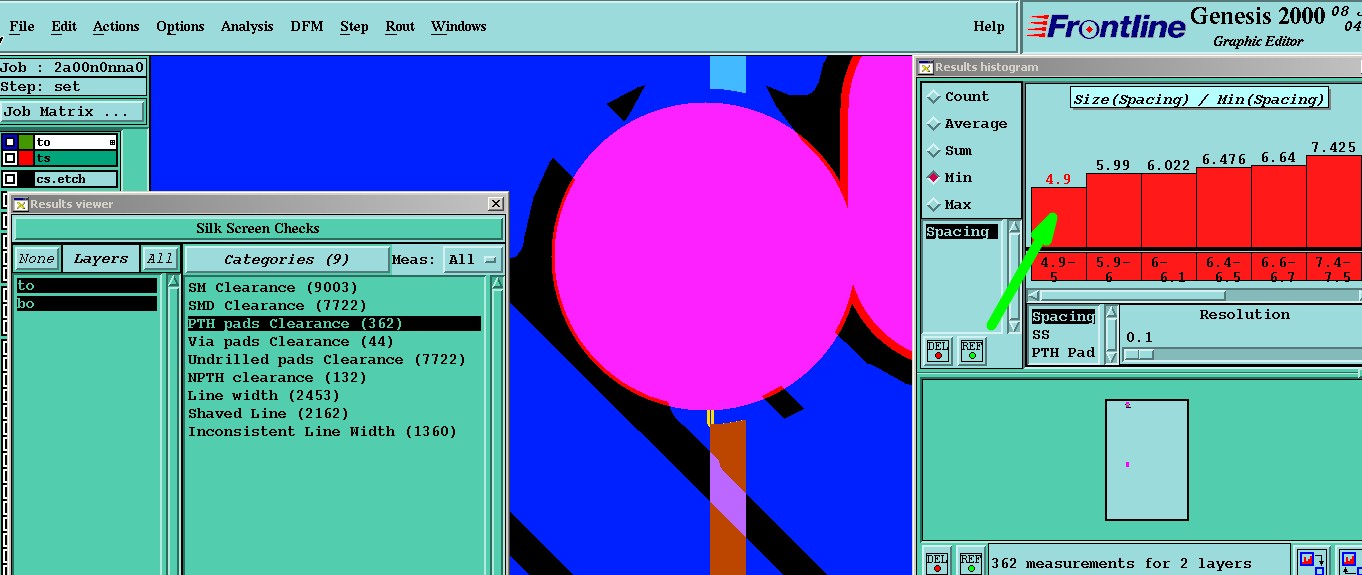1362x575 pixels.
Task: Select 'bo' in Results viewer layers list
Action: pos(86,303)
